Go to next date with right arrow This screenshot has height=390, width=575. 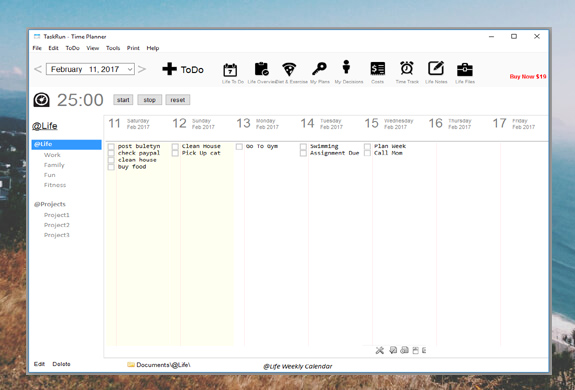(x=142, y=69)
